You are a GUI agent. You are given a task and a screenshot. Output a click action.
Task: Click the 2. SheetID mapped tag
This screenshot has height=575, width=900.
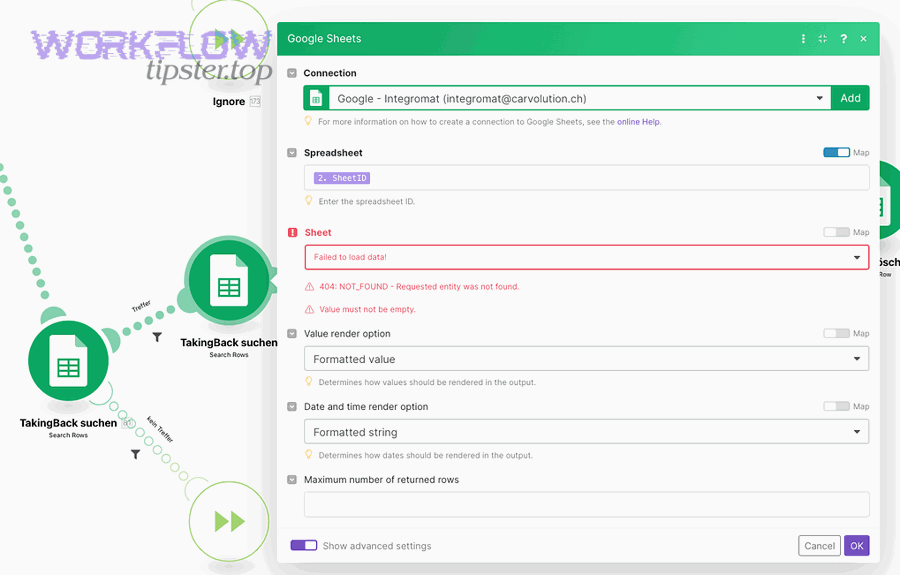(342, 178)
